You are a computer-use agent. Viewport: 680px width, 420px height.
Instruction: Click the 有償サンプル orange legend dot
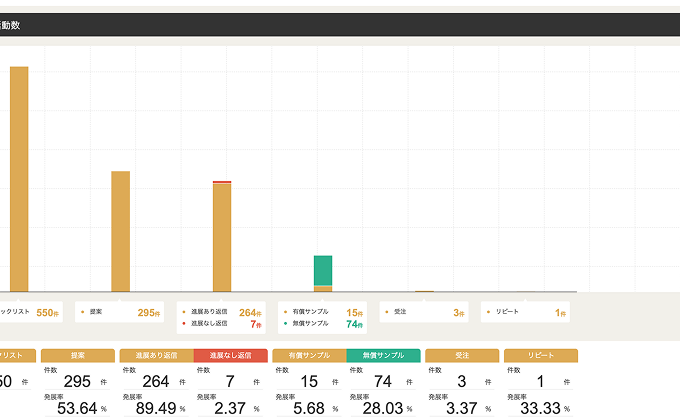pos(285,312)
